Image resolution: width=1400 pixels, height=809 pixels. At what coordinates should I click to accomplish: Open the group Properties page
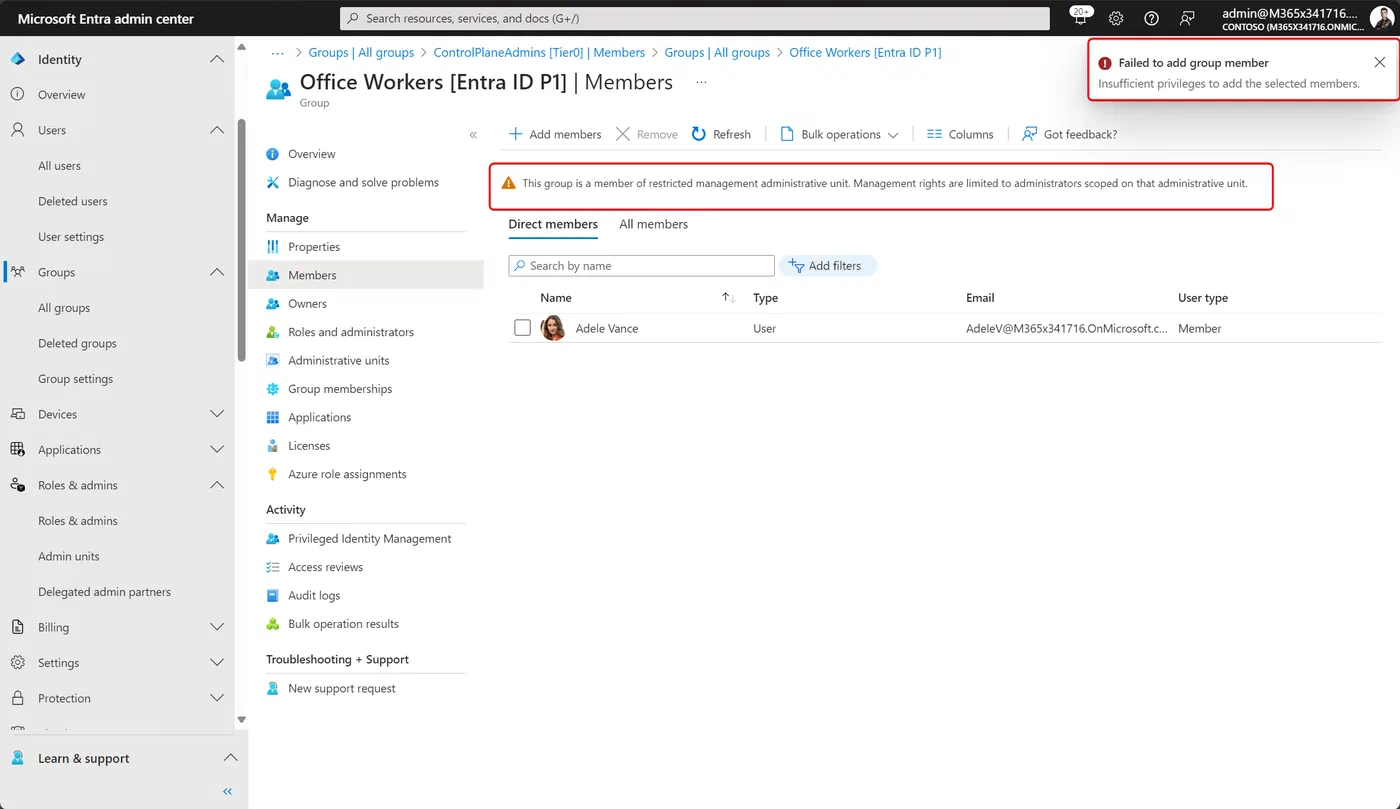click(314, 247)
